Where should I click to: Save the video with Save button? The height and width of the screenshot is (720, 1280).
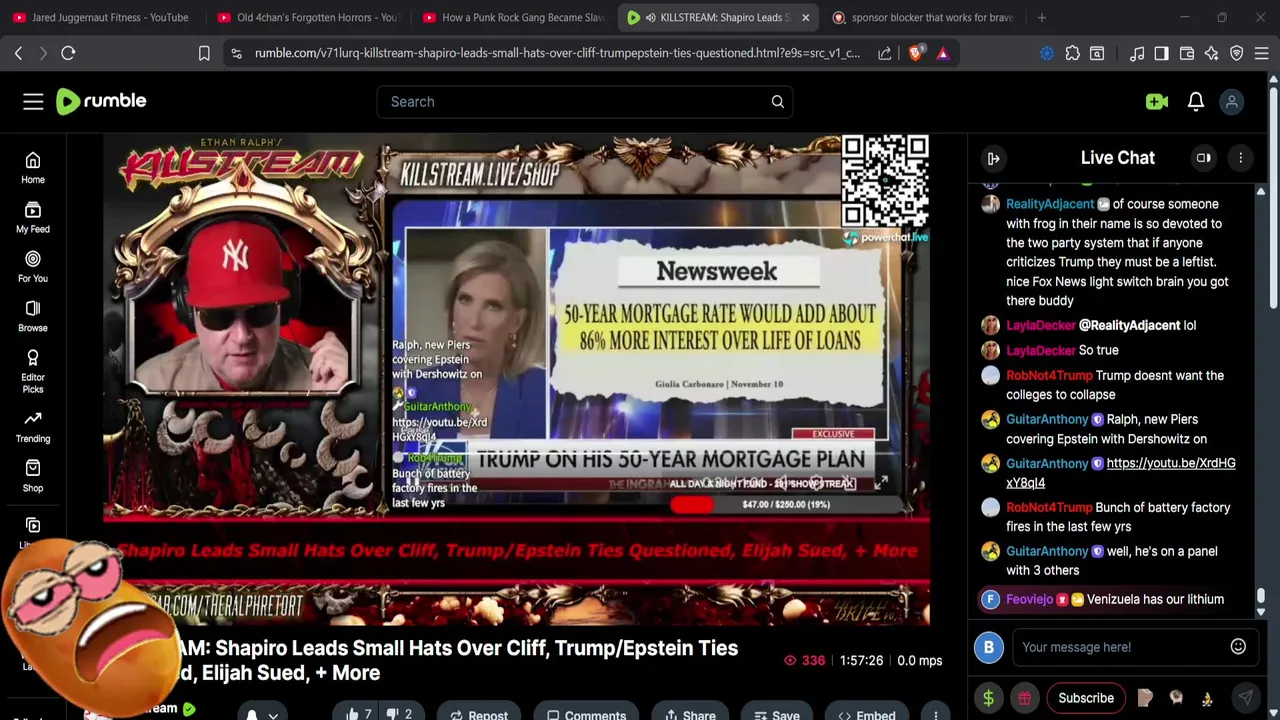click(776, 714)
